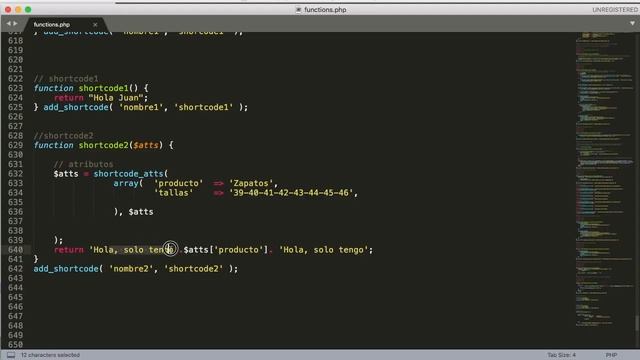The width and height of the screenshot is (640, 360).
Task: Click the UNREGISTERED label in title bar
Action: pos(615,9)
